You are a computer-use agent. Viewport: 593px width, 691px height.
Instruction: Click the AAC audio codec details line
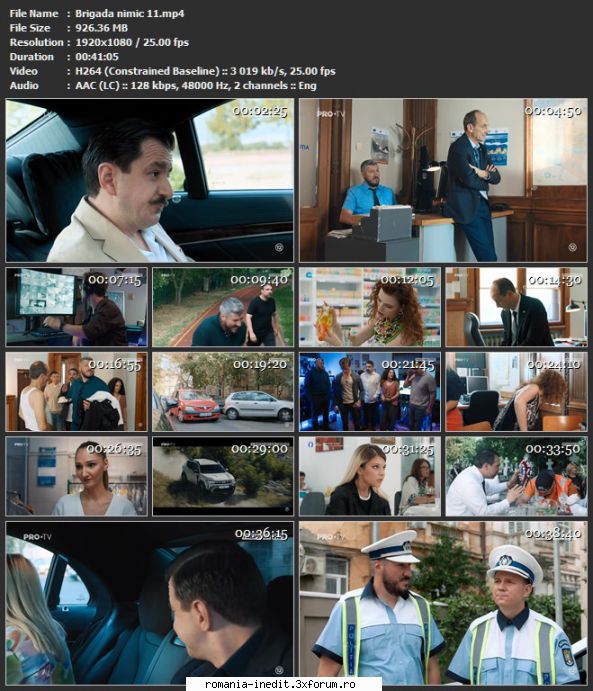click(196, 85)
